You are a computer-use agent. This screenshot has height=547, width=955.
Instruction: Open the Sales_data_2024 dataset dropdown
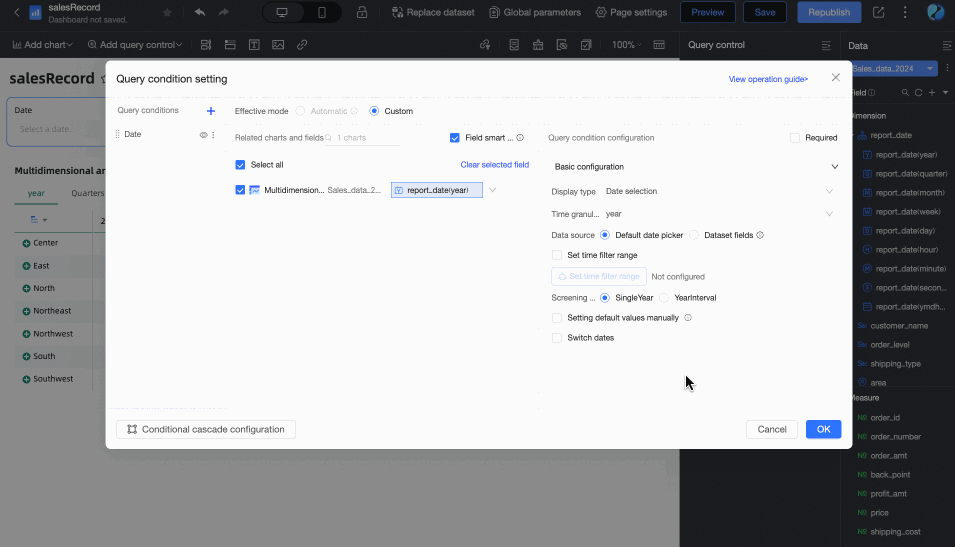coord(893,68)
